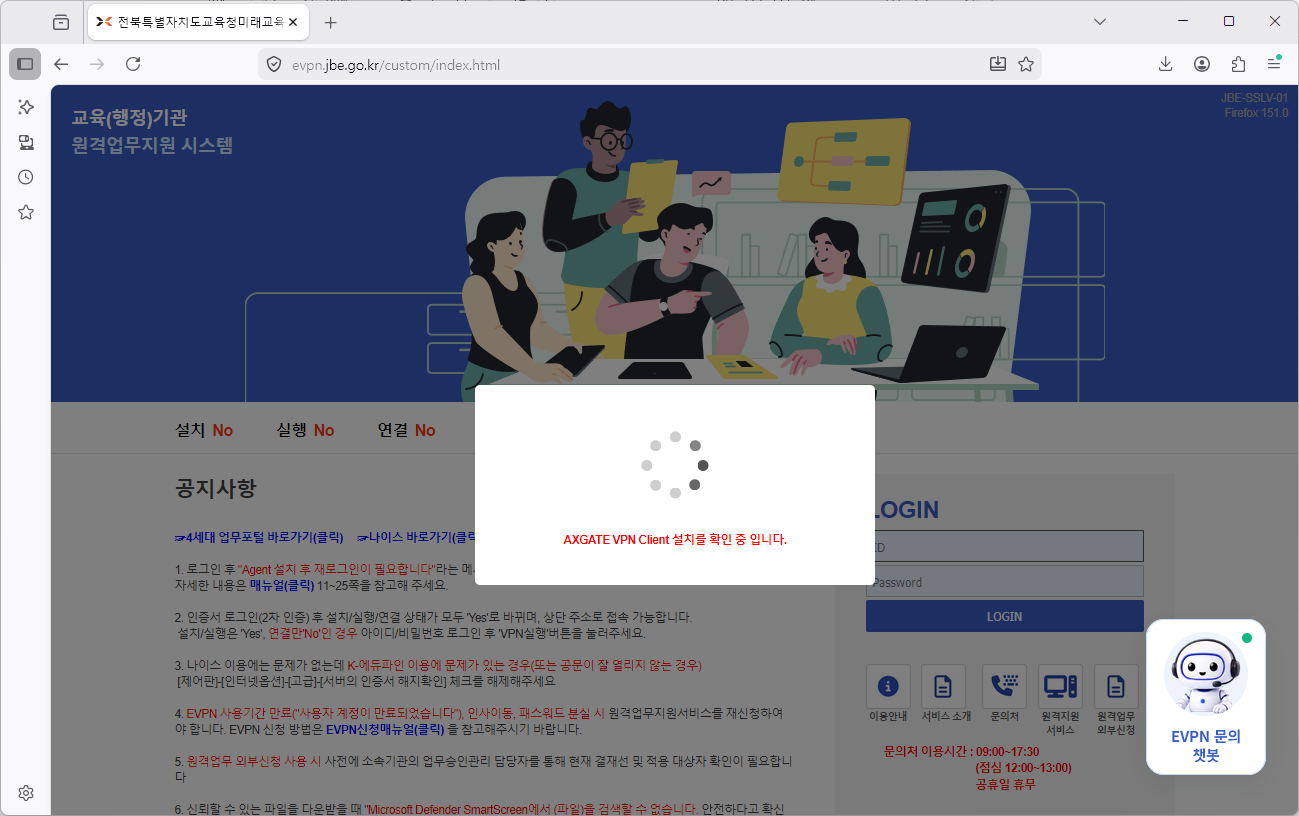This screenshot has height=816, width=1299.
Task: Open a new tab with plus button
Action: click(x=331, y=22)
